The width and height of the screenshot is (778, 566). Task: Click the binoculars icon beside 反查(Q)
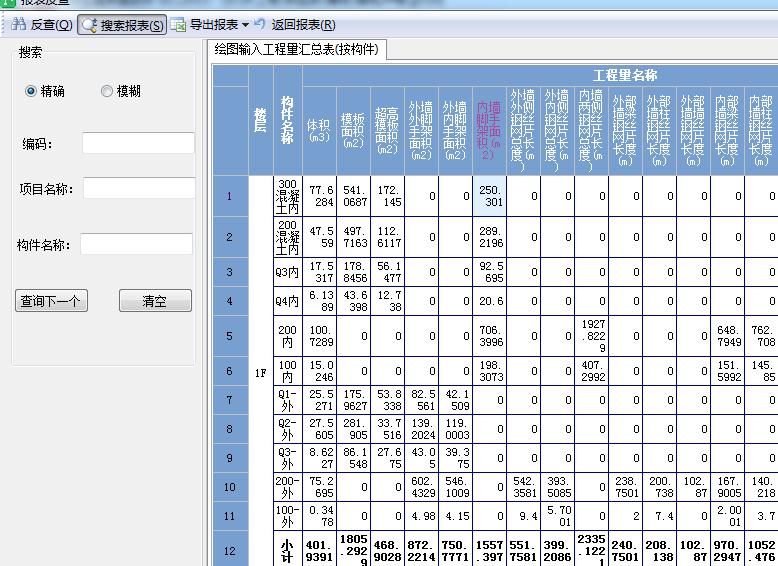18,24
